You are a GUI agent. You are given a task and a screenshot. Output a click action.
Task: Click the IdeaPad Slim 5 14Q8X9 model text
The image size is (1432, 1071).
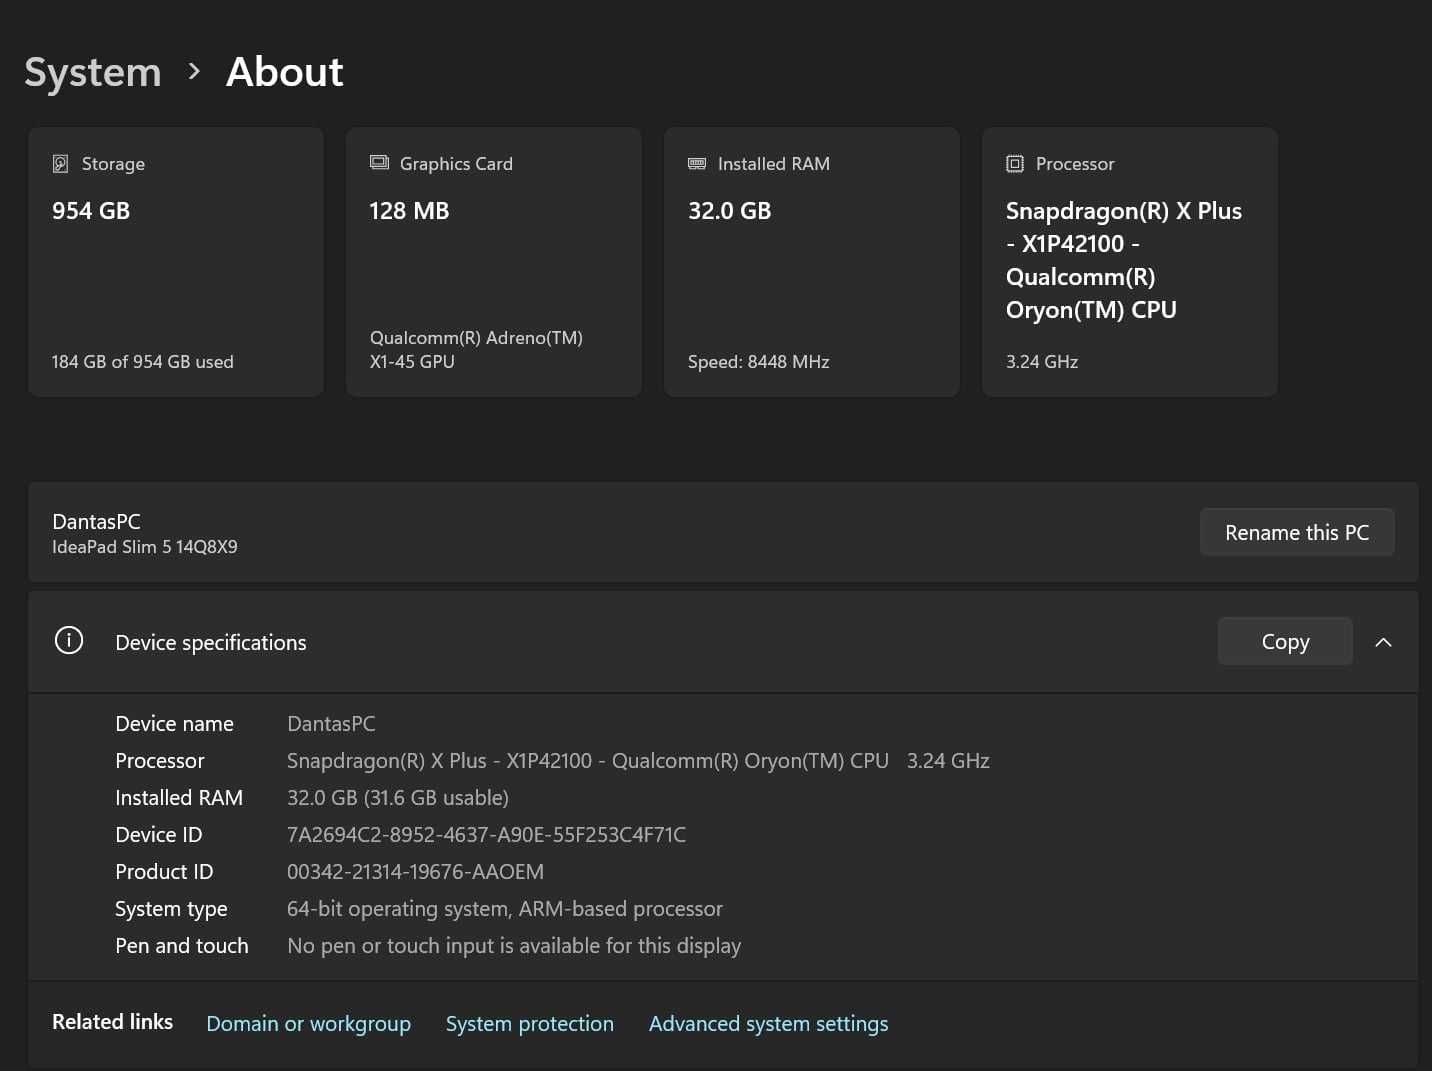[x=145, y=547]
